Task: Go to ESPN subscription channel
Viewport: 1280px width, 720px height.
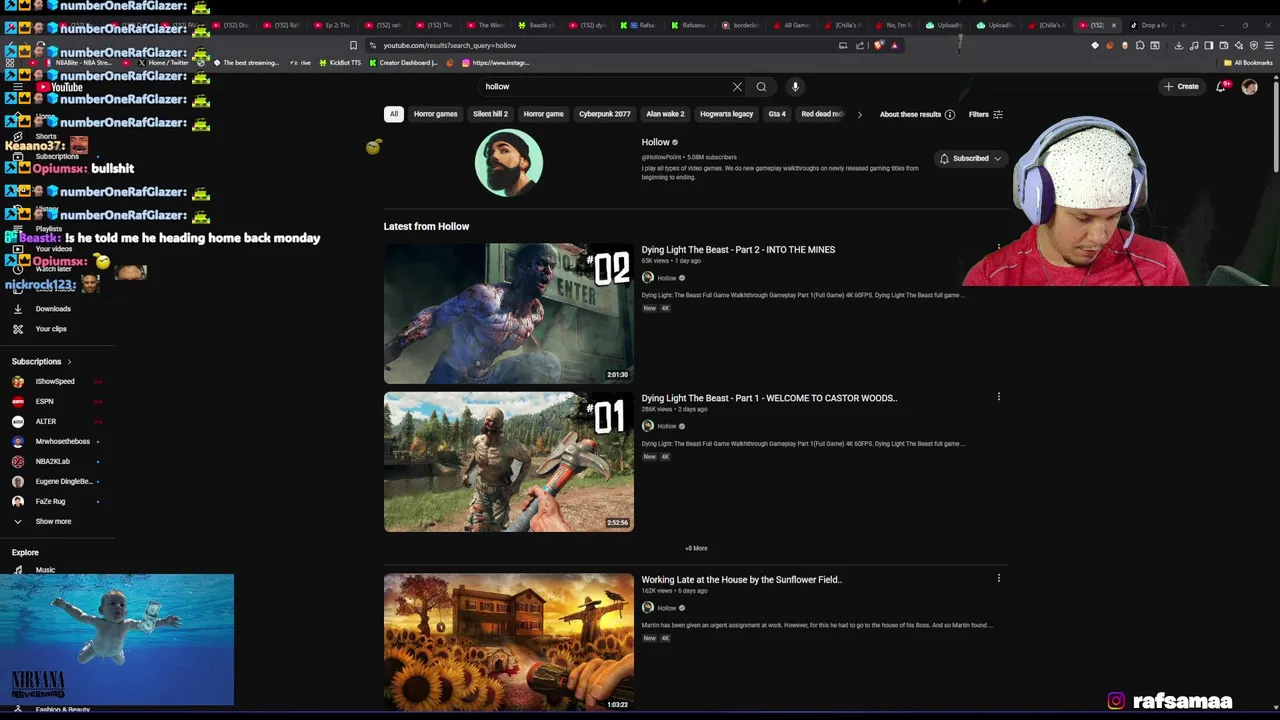Action: (45, 401)
